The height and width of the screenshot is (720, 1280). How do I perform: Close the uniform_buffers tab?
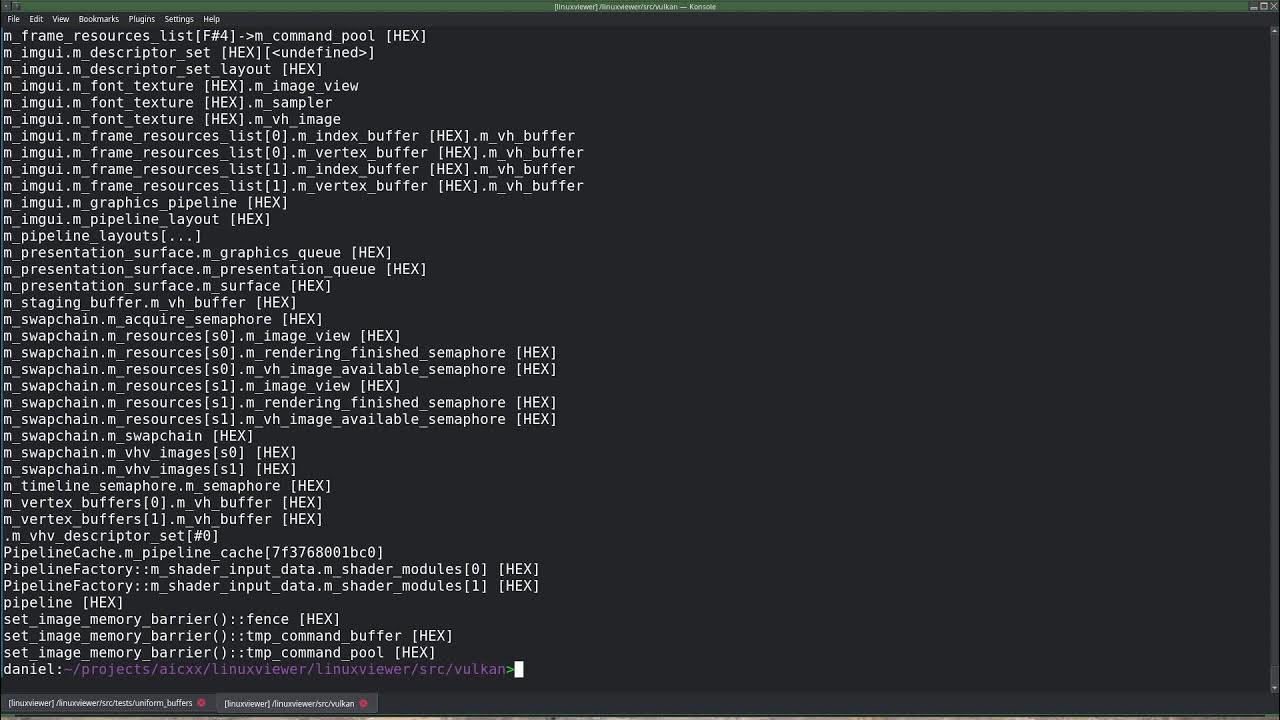pyautogui.click(x=201, y=703)
